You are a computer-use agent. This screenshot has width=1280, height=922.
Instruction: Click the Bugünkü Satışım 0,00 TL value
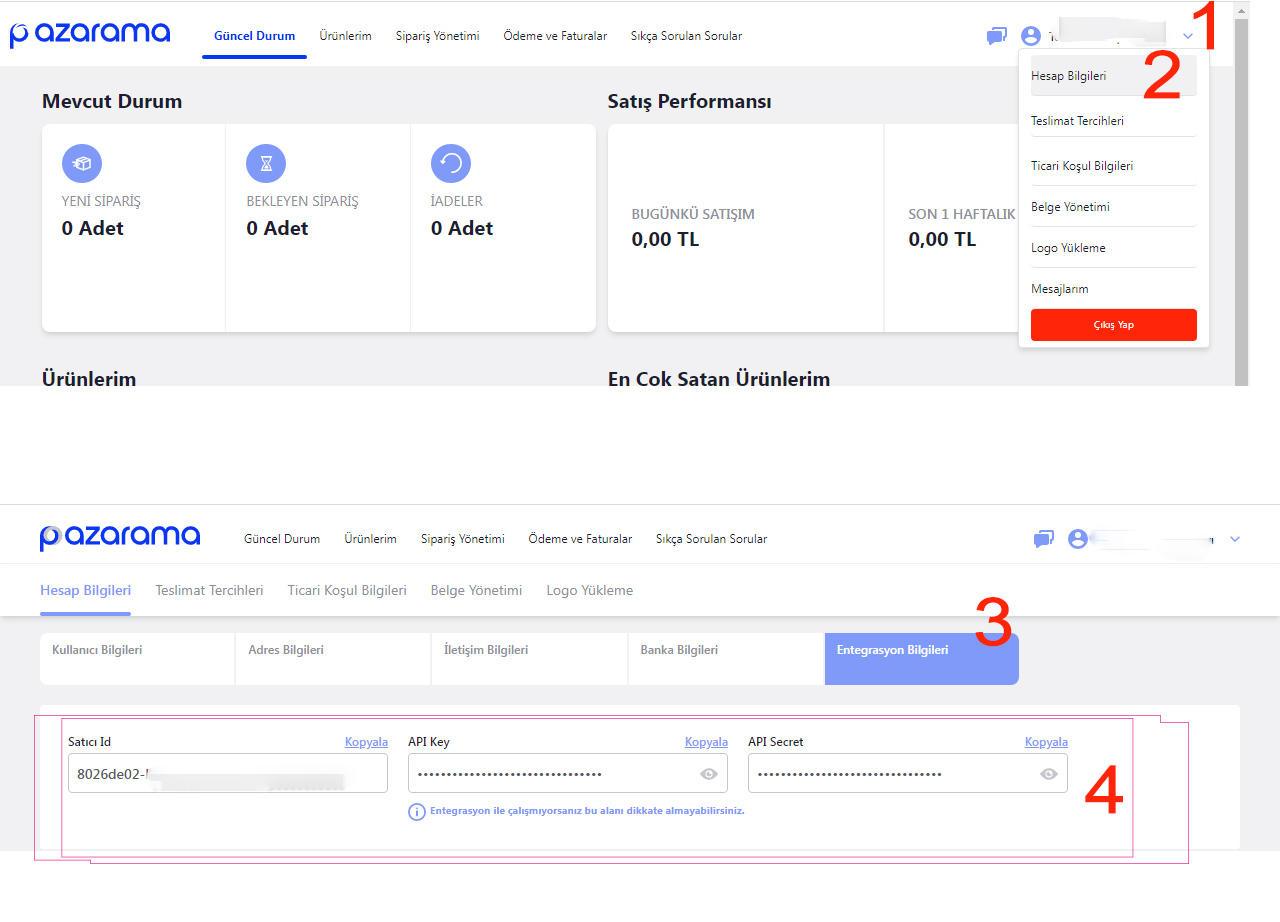(x=665, y=239)
